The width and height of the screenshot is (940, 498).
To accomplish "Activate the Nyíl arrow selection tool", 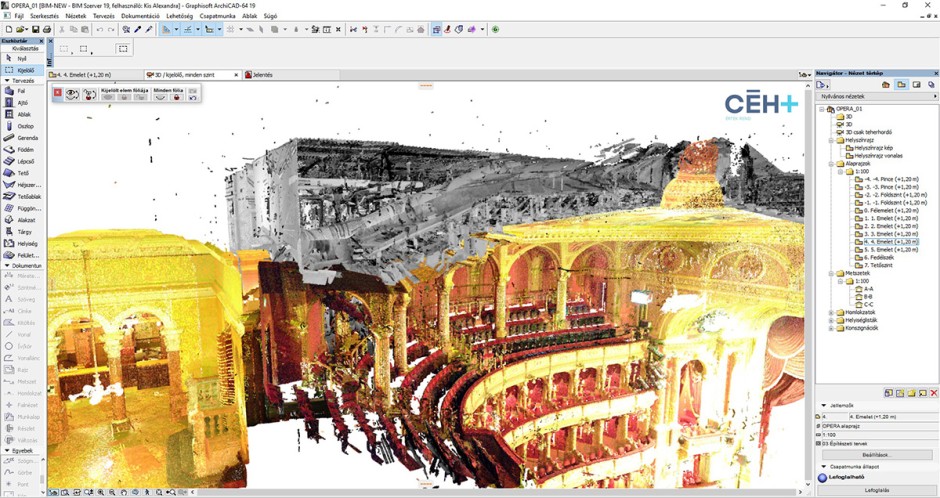I will point(20,59).
